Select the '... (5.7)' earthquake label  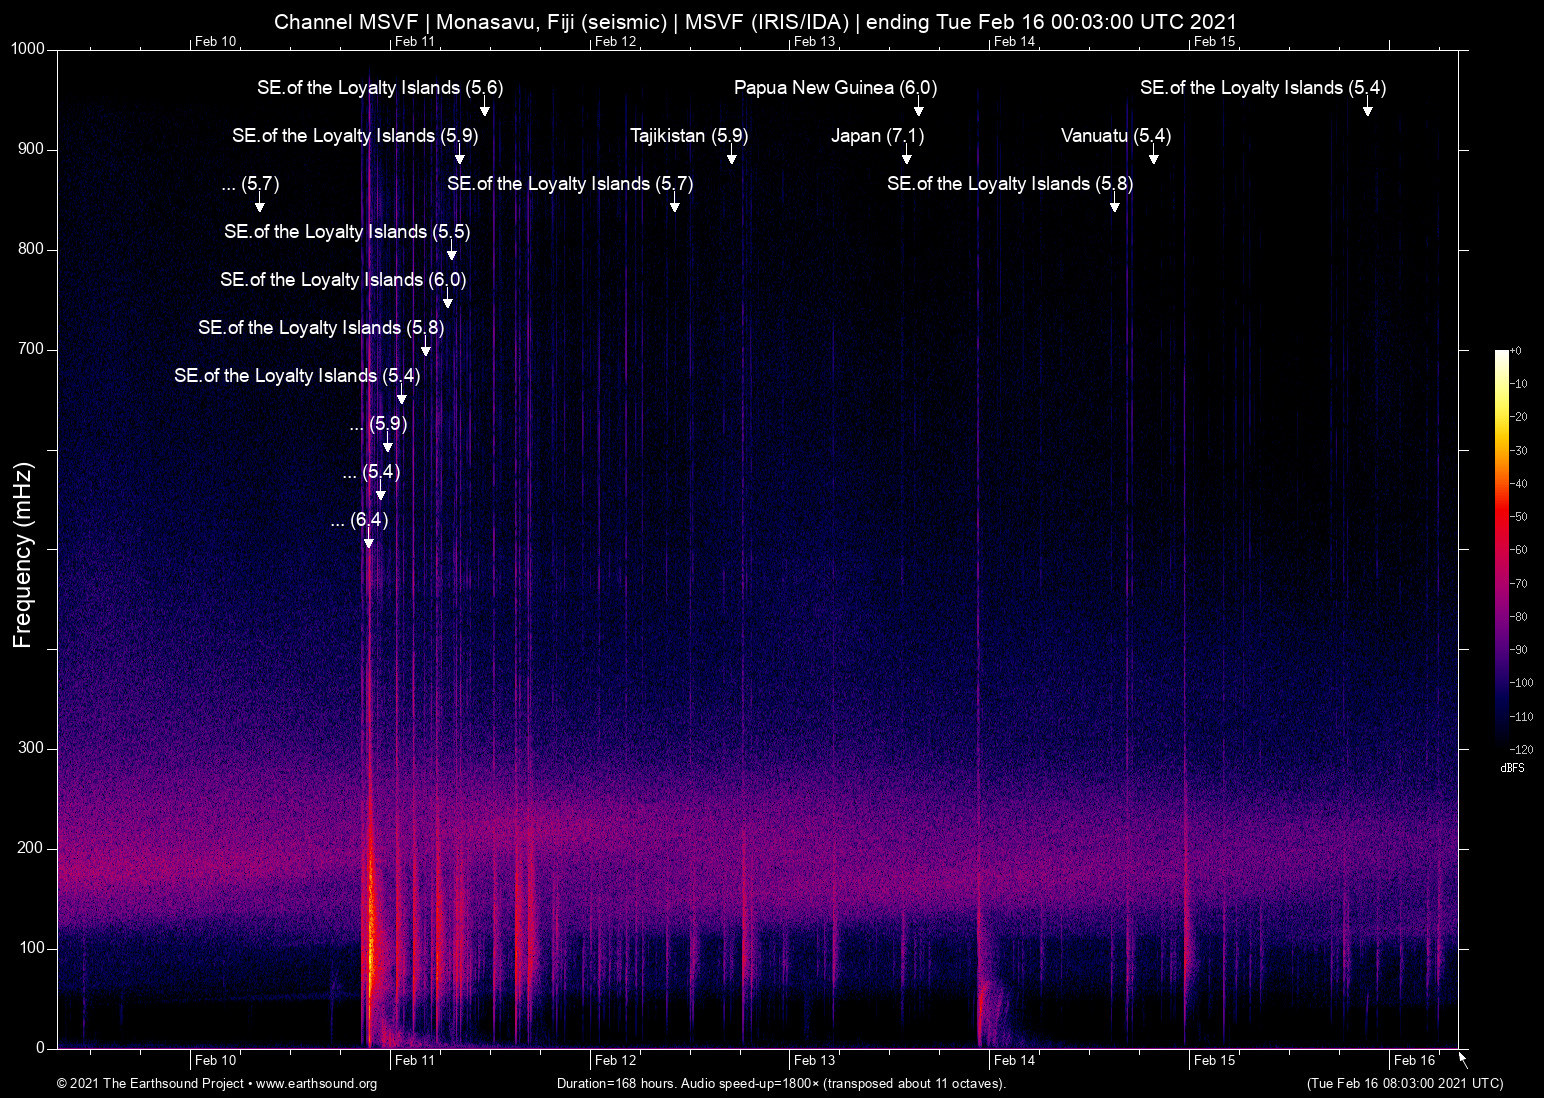pyautogui.click(x=250, y=184)
